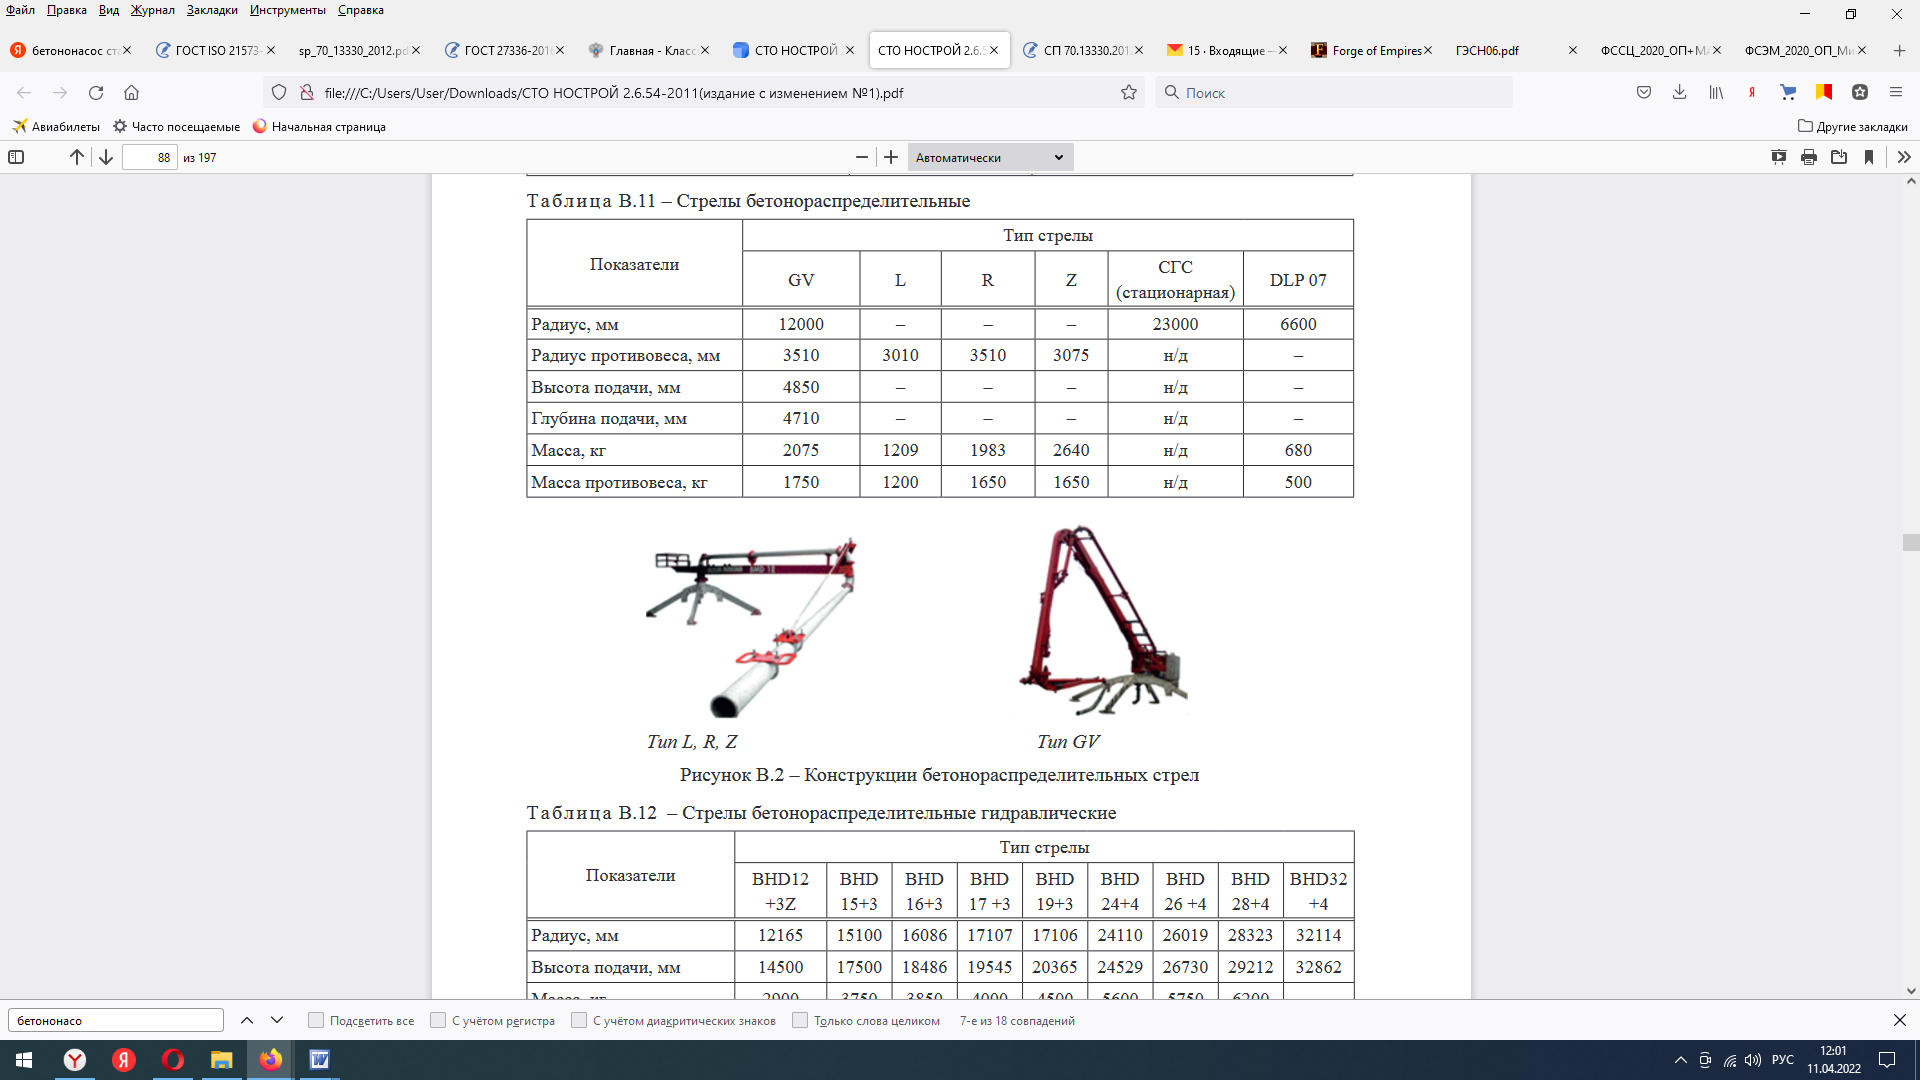The width and height of the screenshot is (1920, 1080).
Task: Open PDF viewer tools overflow menu
Action: click(1904, 157)
